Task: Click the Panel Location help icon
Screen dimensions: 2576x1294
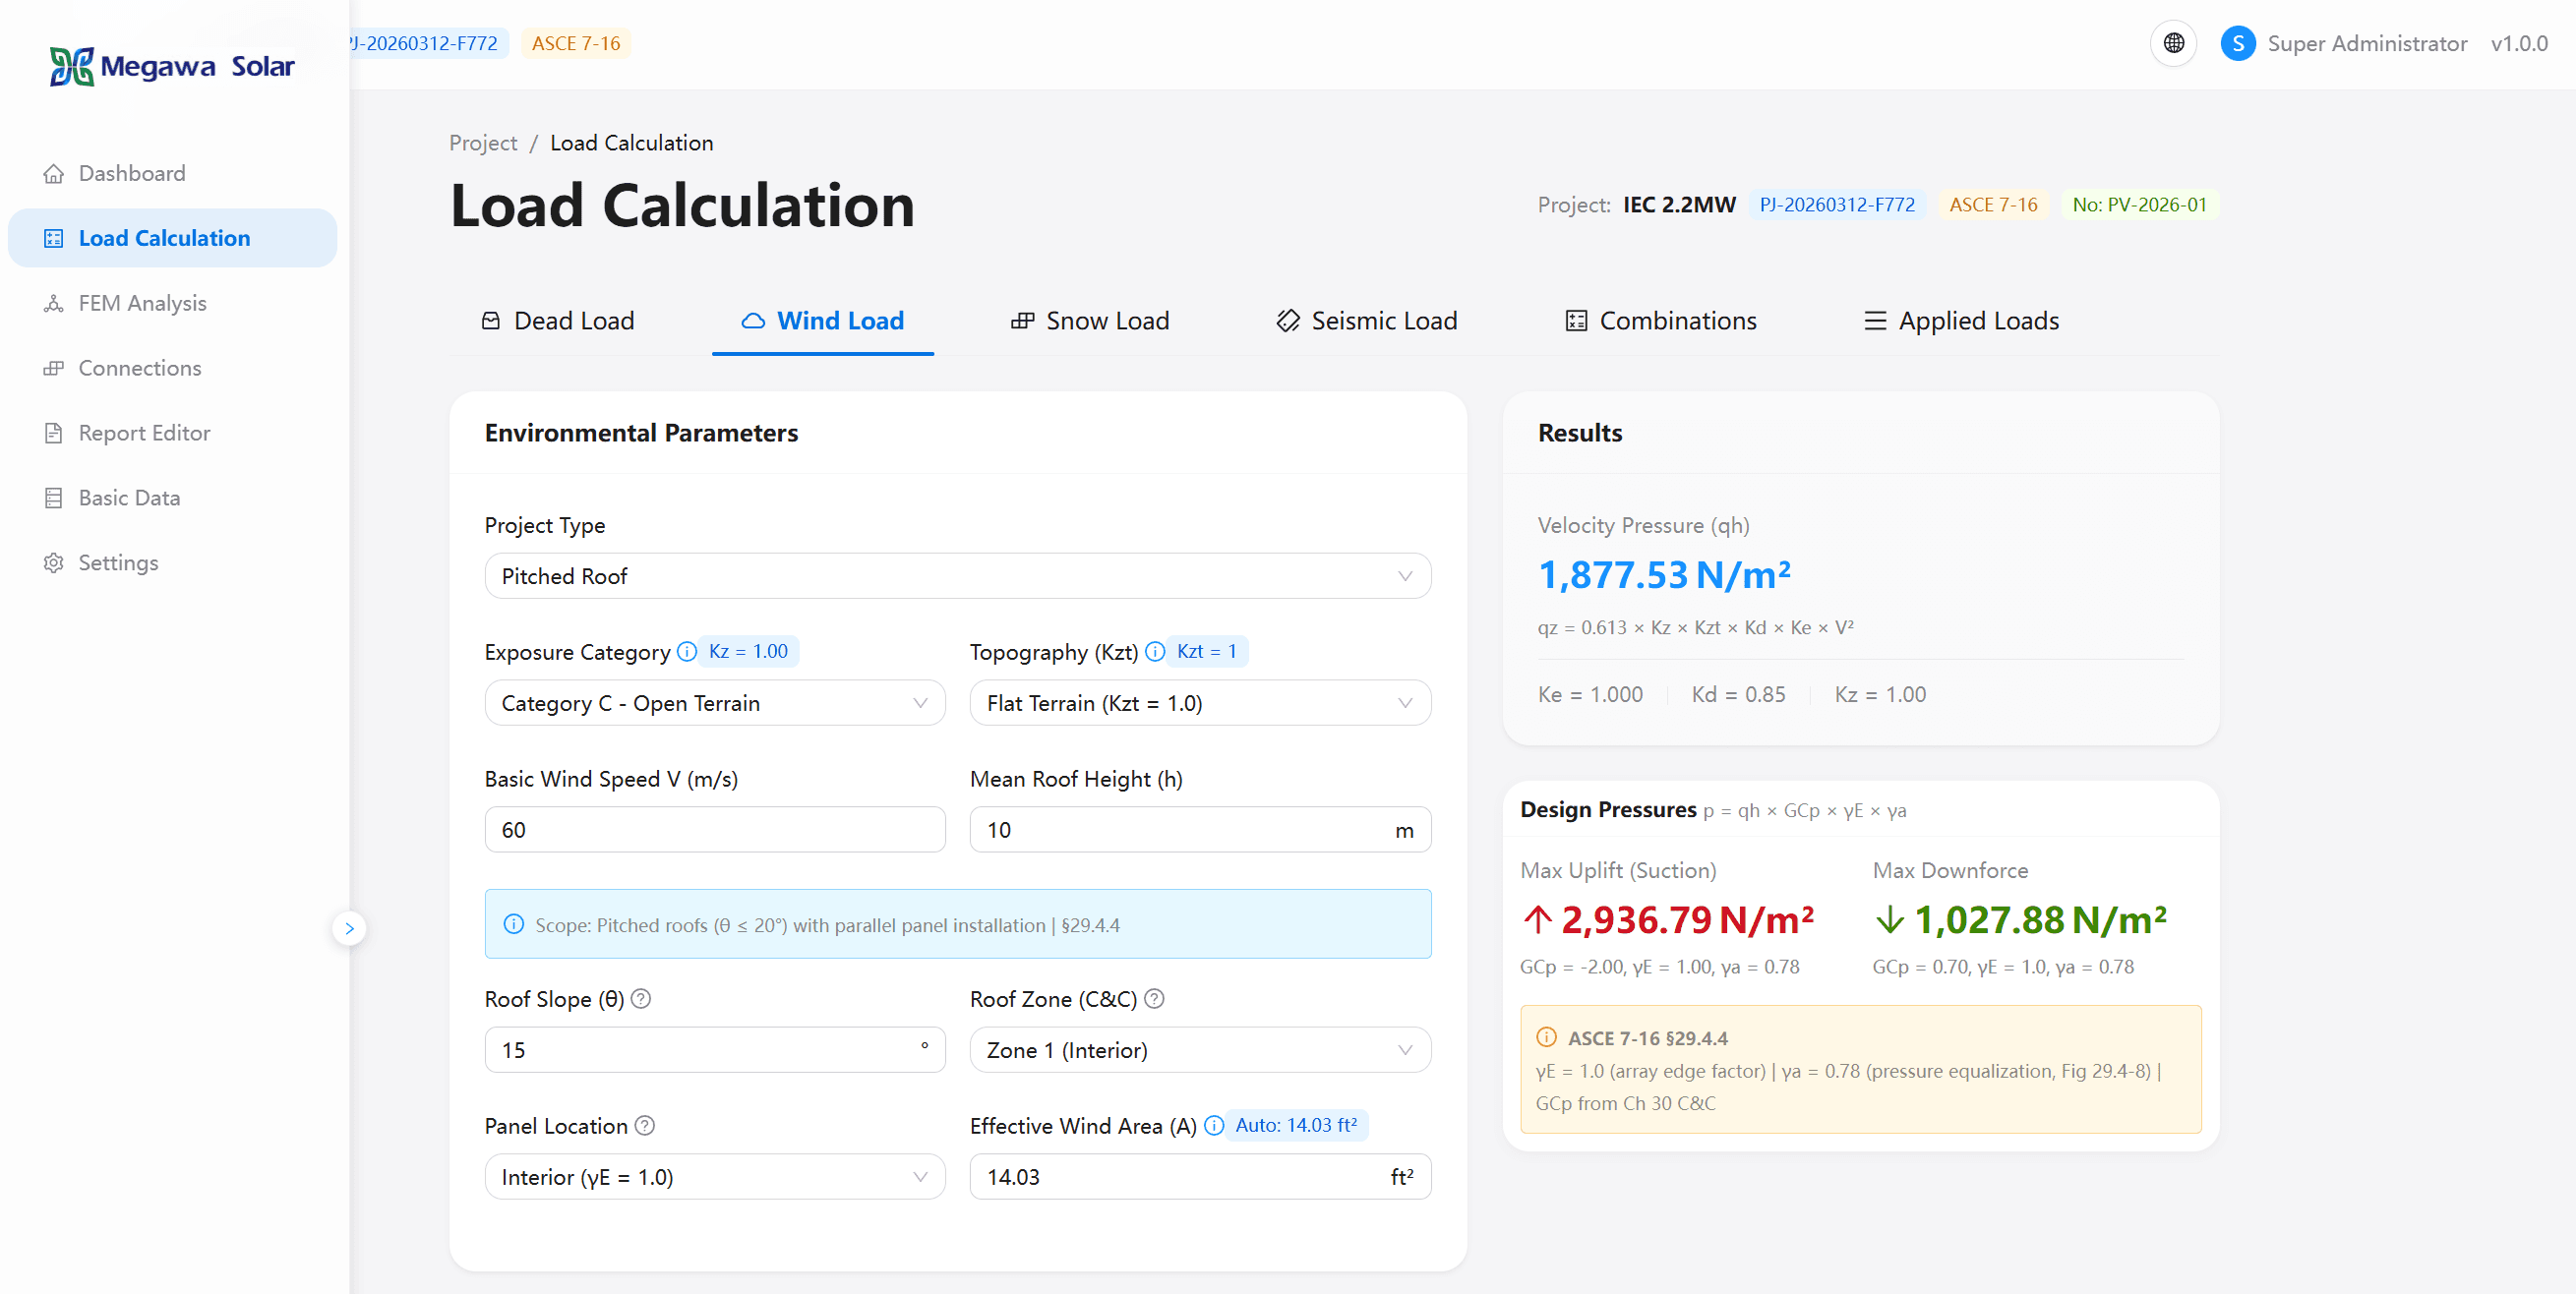Action: pyautogui.click(x=645, y=1126)
